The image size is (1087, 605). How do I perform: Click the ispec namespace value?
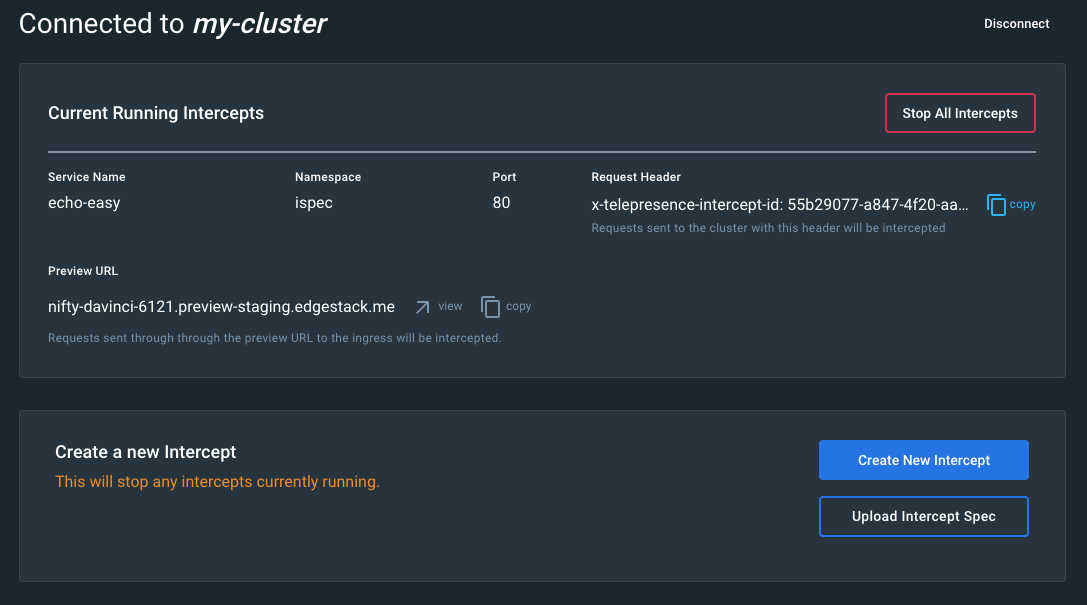point(314,203)
